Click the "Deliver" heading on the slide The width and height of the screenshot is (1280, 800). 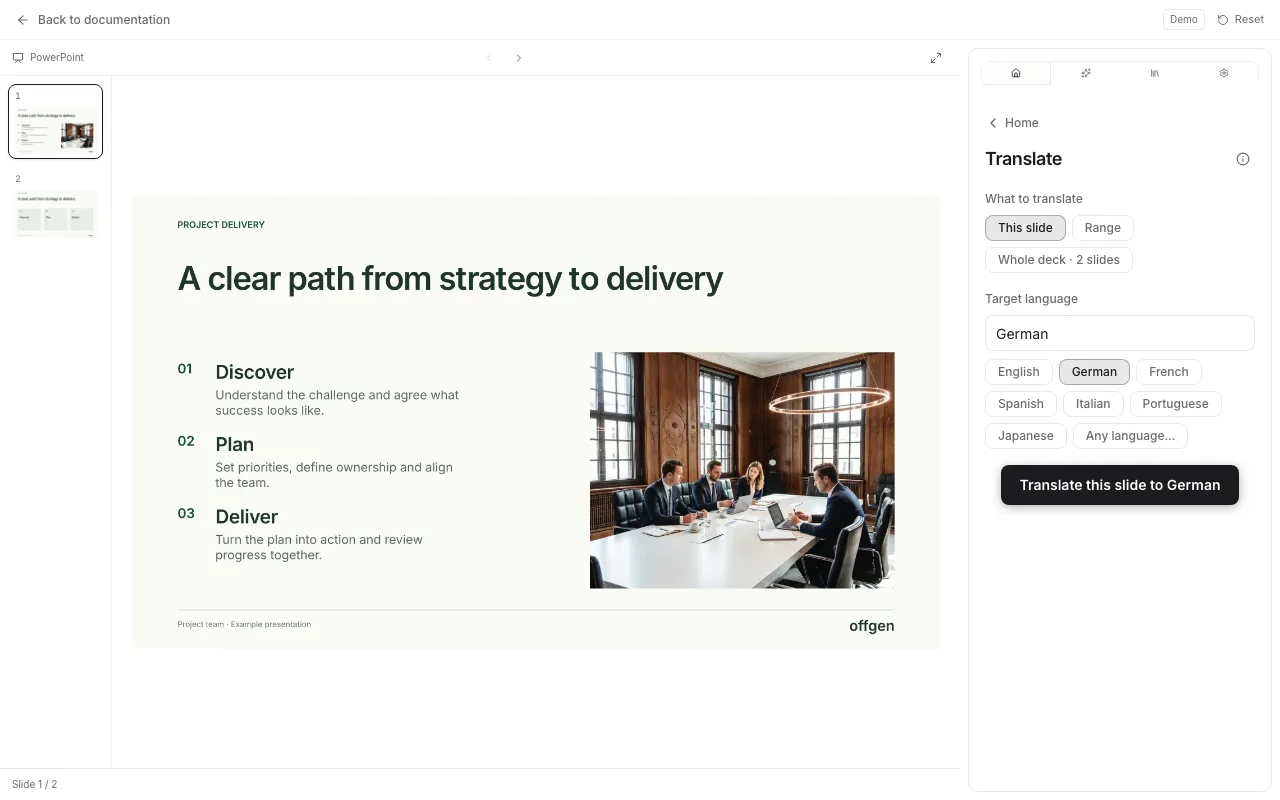pos(247,517)
